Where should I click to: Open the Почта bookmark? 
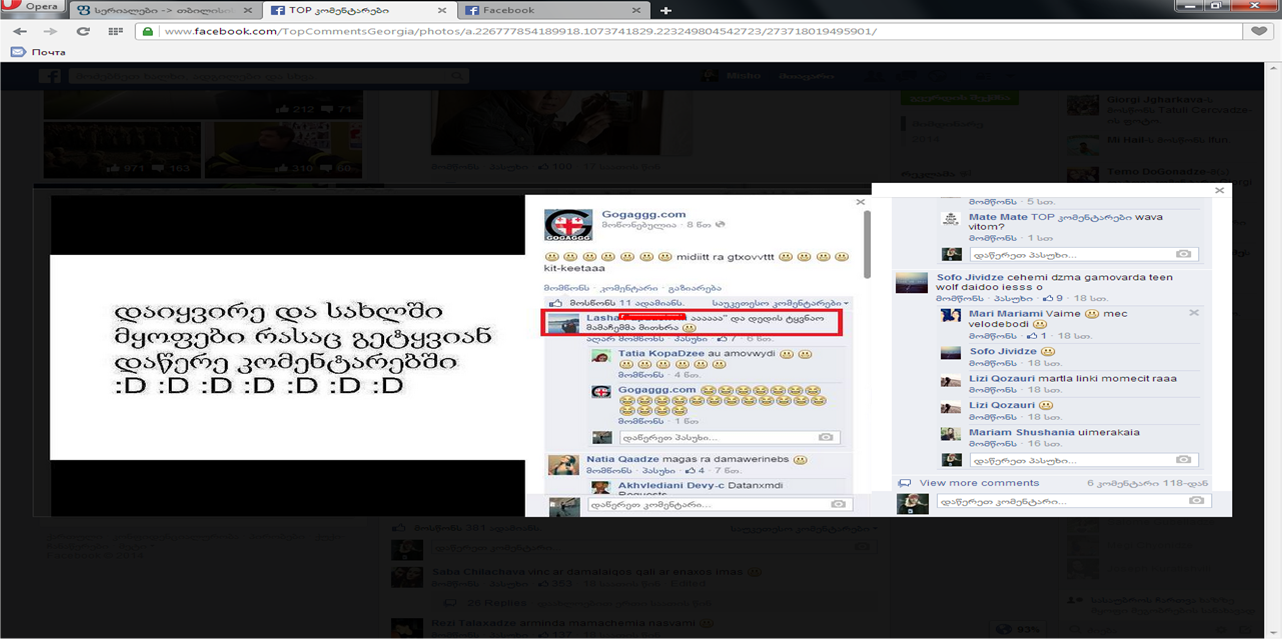(39, 51)
